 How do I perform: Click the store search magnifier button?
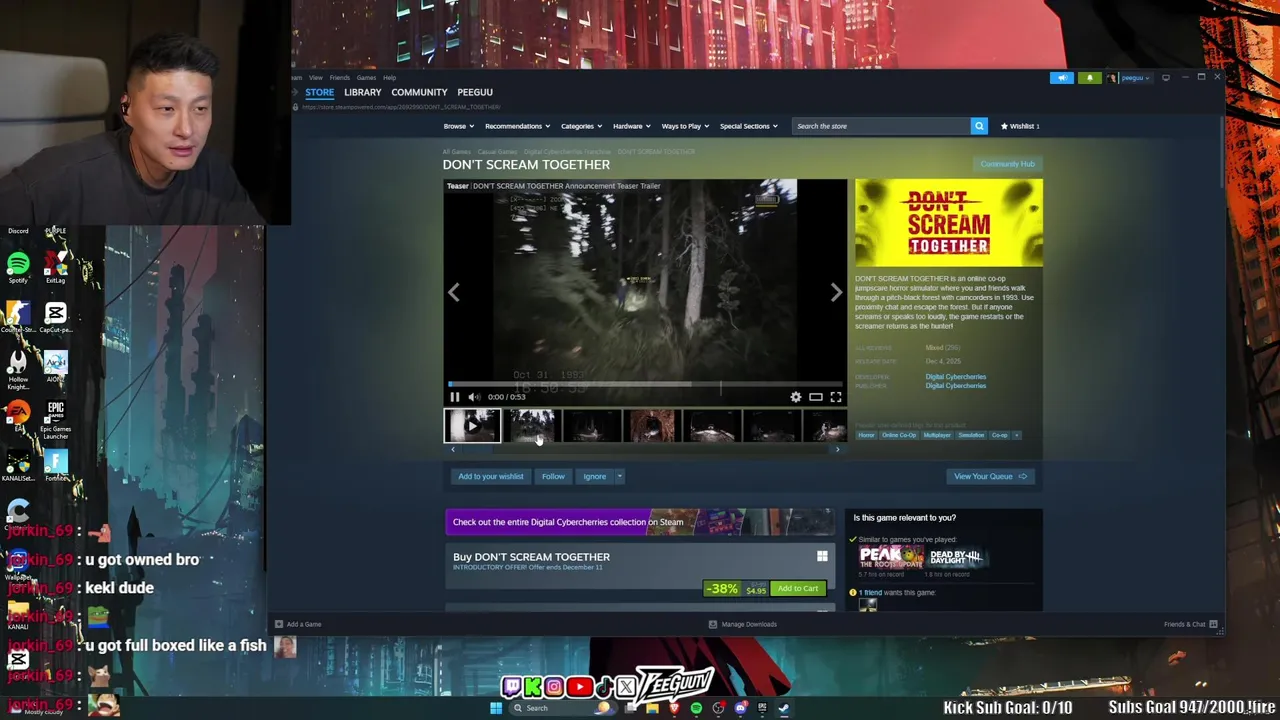click(979, 126)
